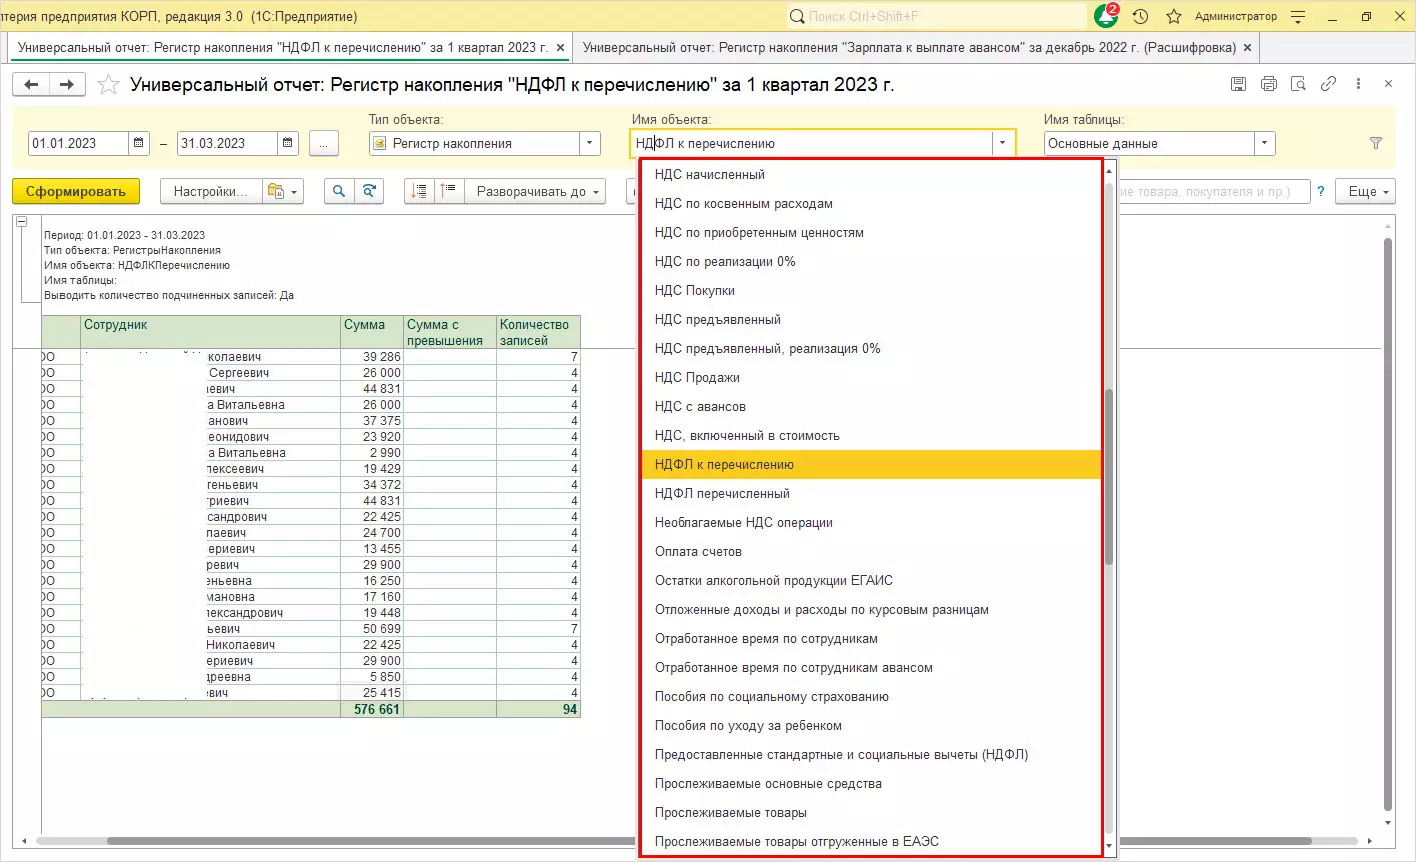The width and height of the screenshot is (1416, 862).
Task: Expand the Тип объекта dropdown
Action: [589, 143]
